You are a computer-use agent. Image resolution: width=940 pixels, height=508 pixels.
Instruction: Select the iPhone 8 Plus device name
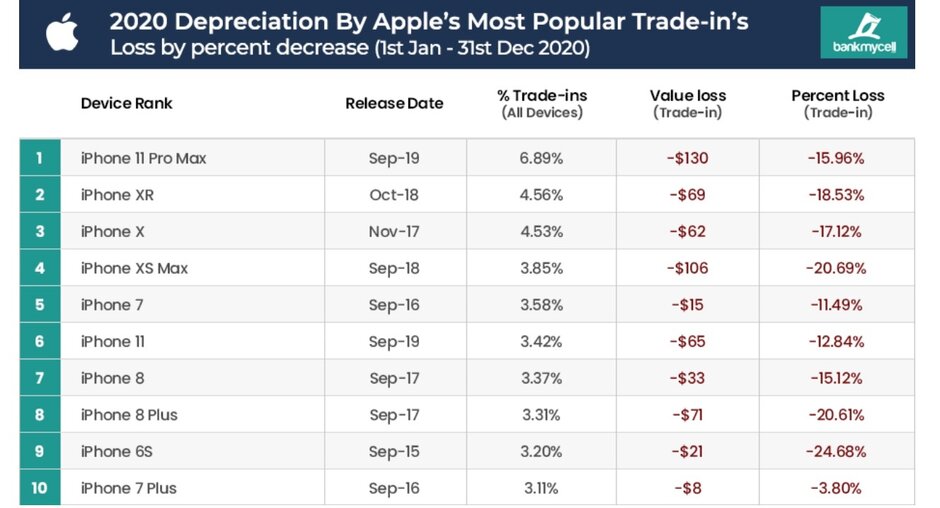[x=129, y=414]
